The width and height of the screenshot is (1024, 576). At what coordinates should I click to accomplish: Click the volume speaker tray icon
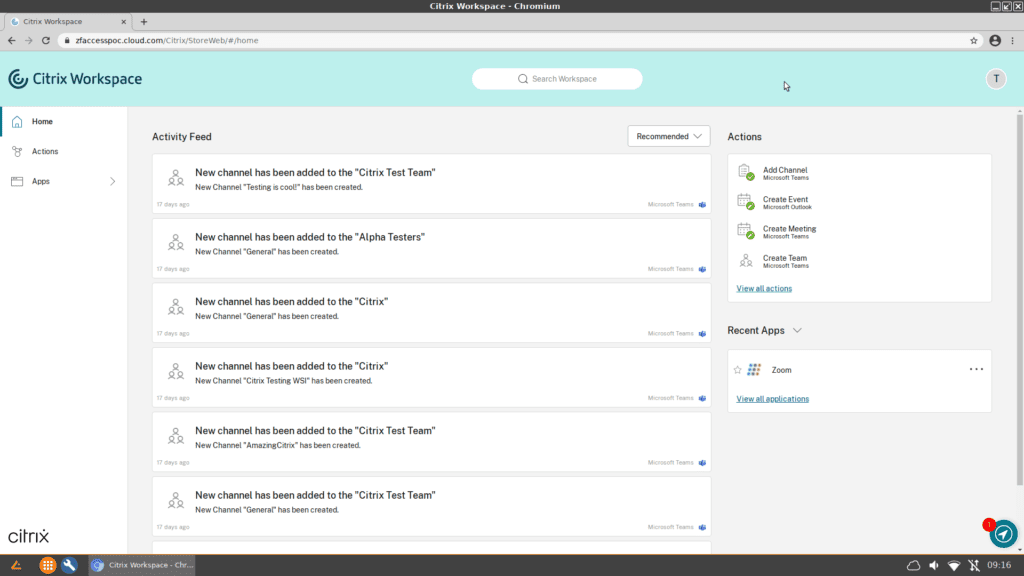pos(934,566)
